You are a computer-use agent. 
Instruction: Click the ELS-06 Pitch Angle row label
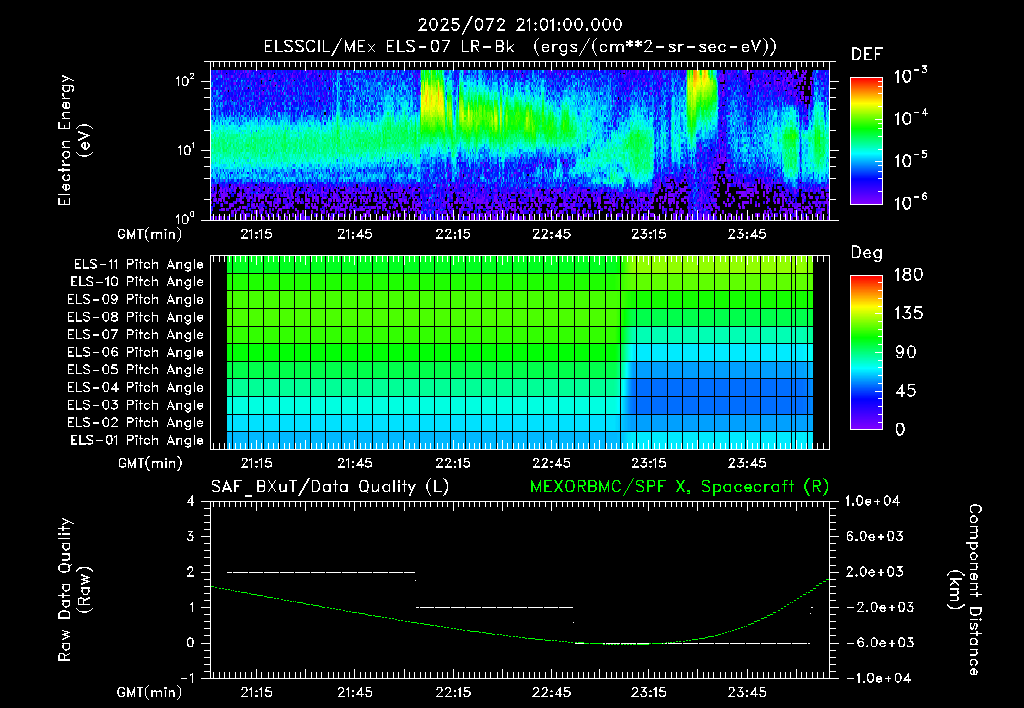(x=135, y=352)
